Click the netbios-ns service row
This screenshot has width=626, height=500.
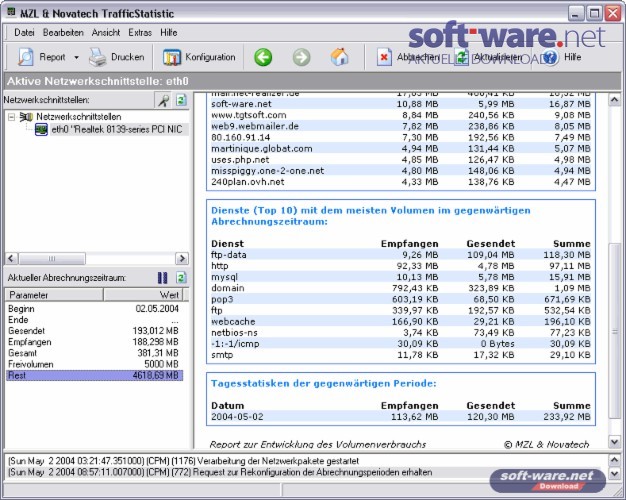pyautogui.click(x=400, y=332)
